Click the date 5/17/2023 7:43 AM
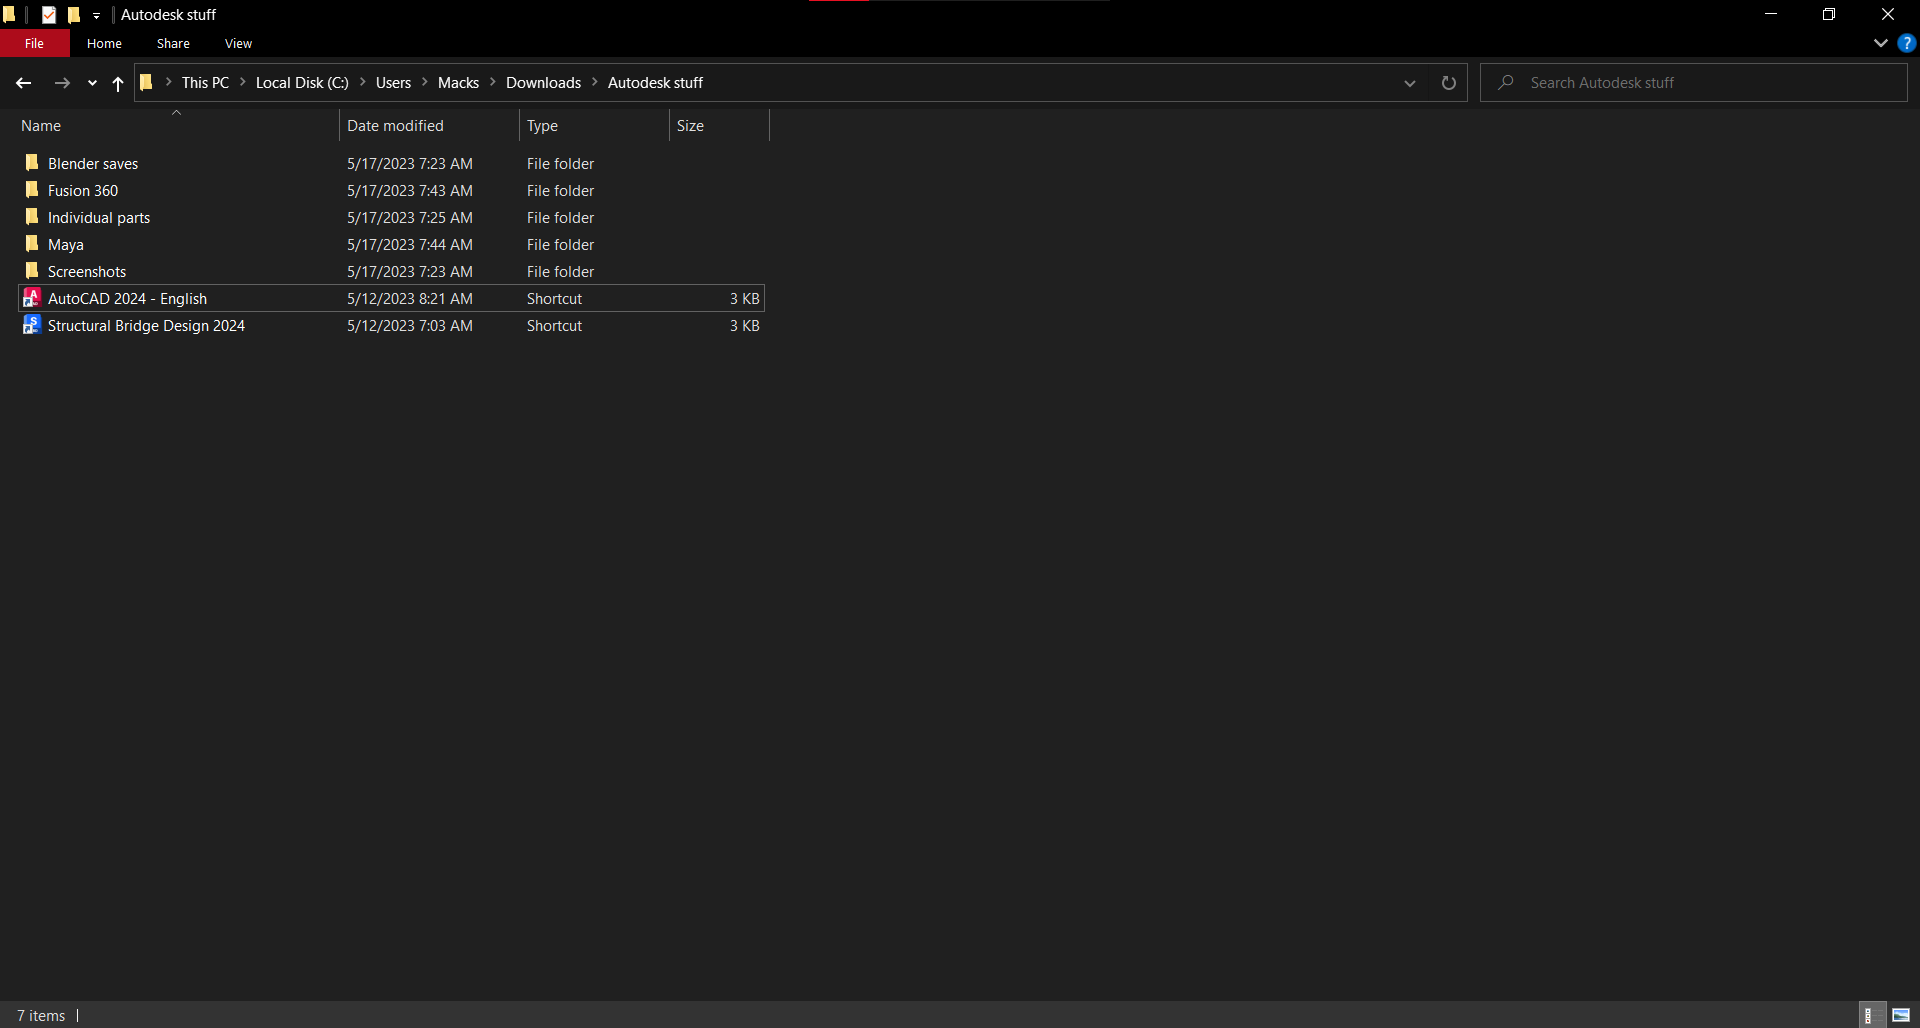 (410, 191)
